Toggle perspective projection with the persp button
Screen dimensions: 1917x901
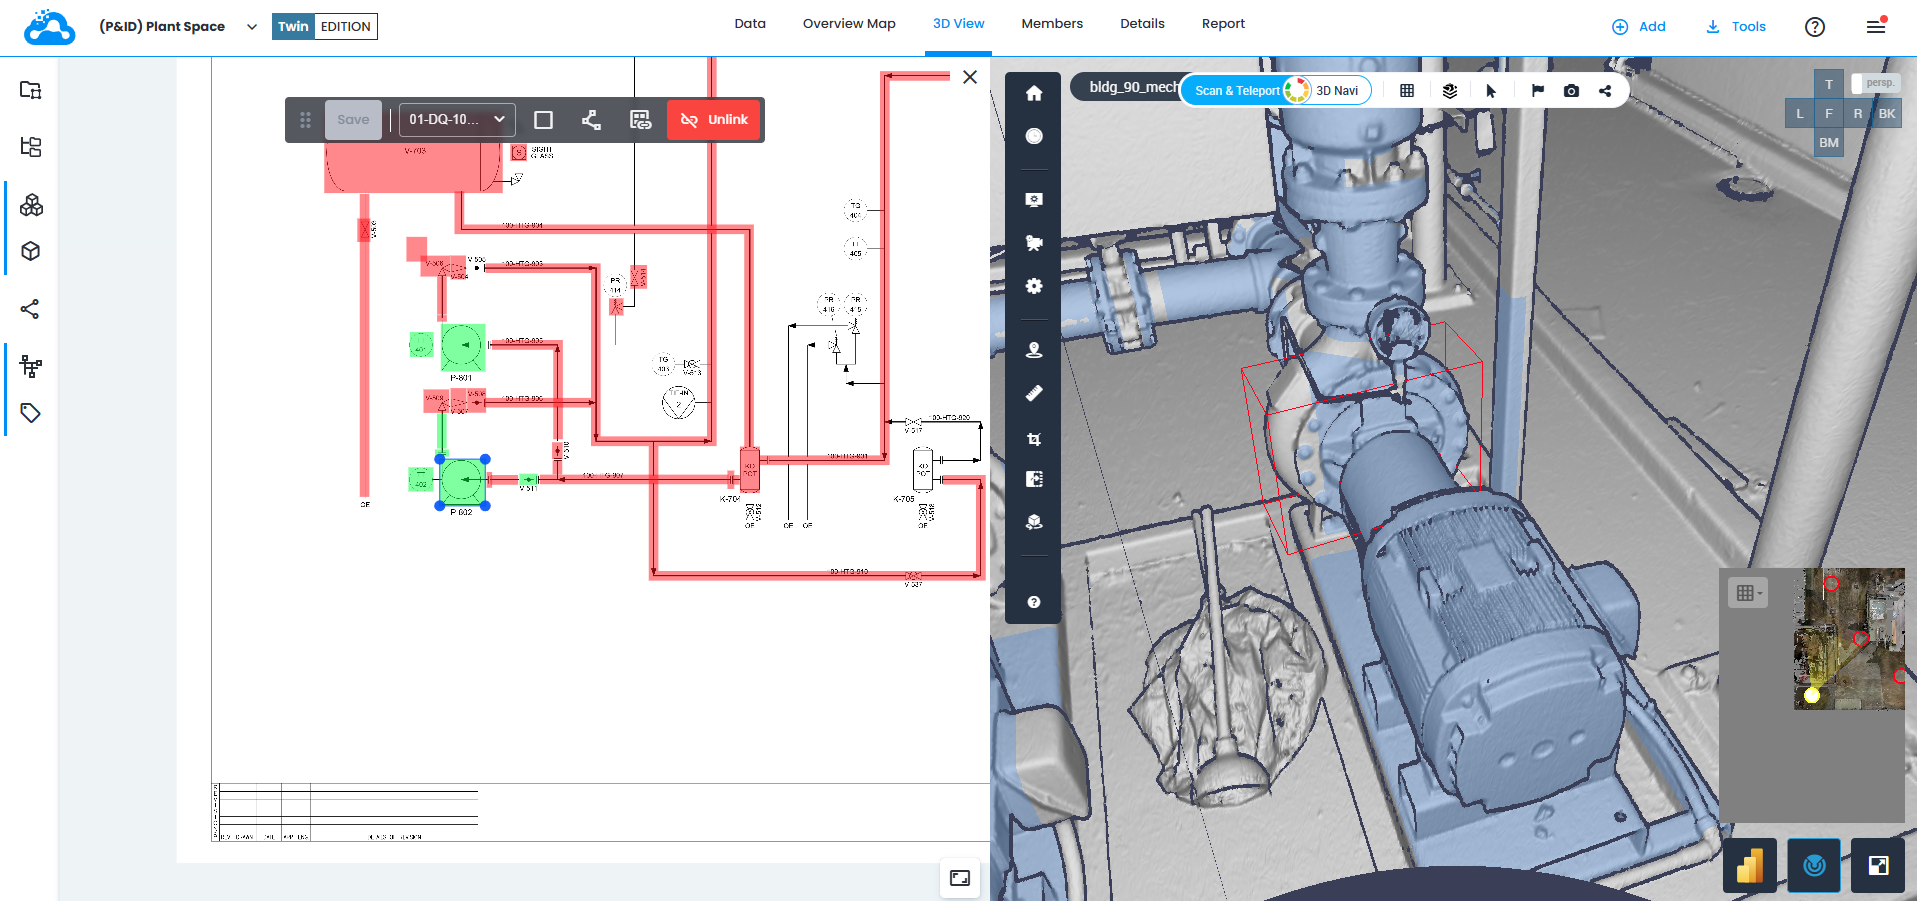tap(1875, 83)
